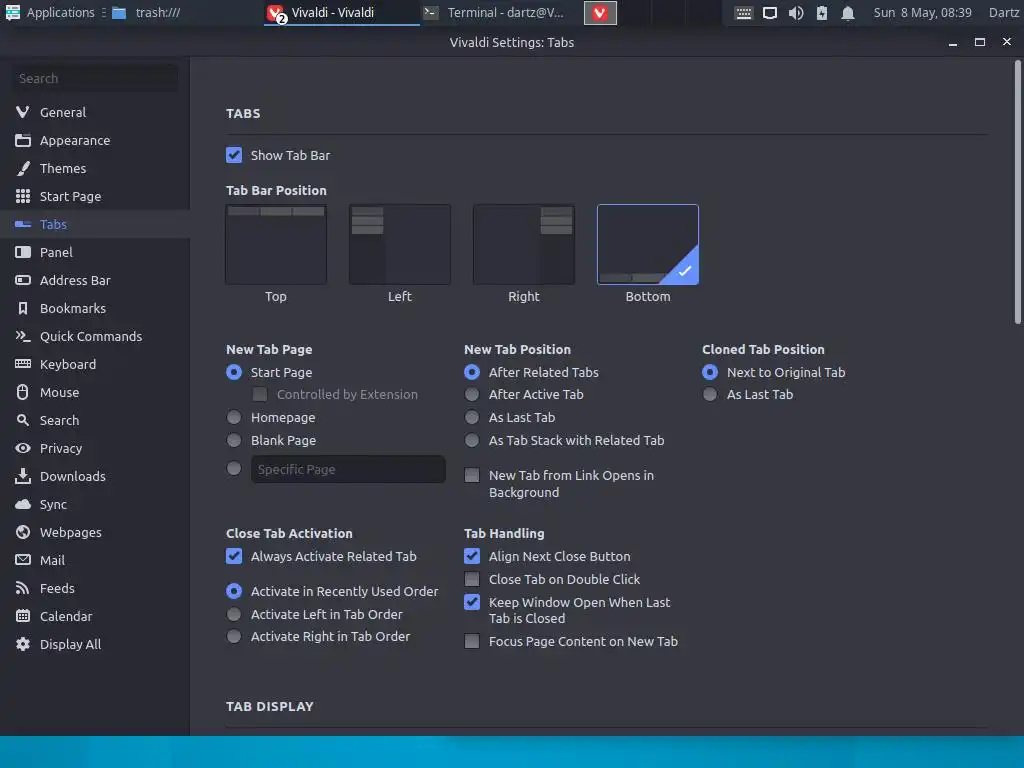Click the Panel sidebar icon

pyautogui.click(x=23, y=252)
